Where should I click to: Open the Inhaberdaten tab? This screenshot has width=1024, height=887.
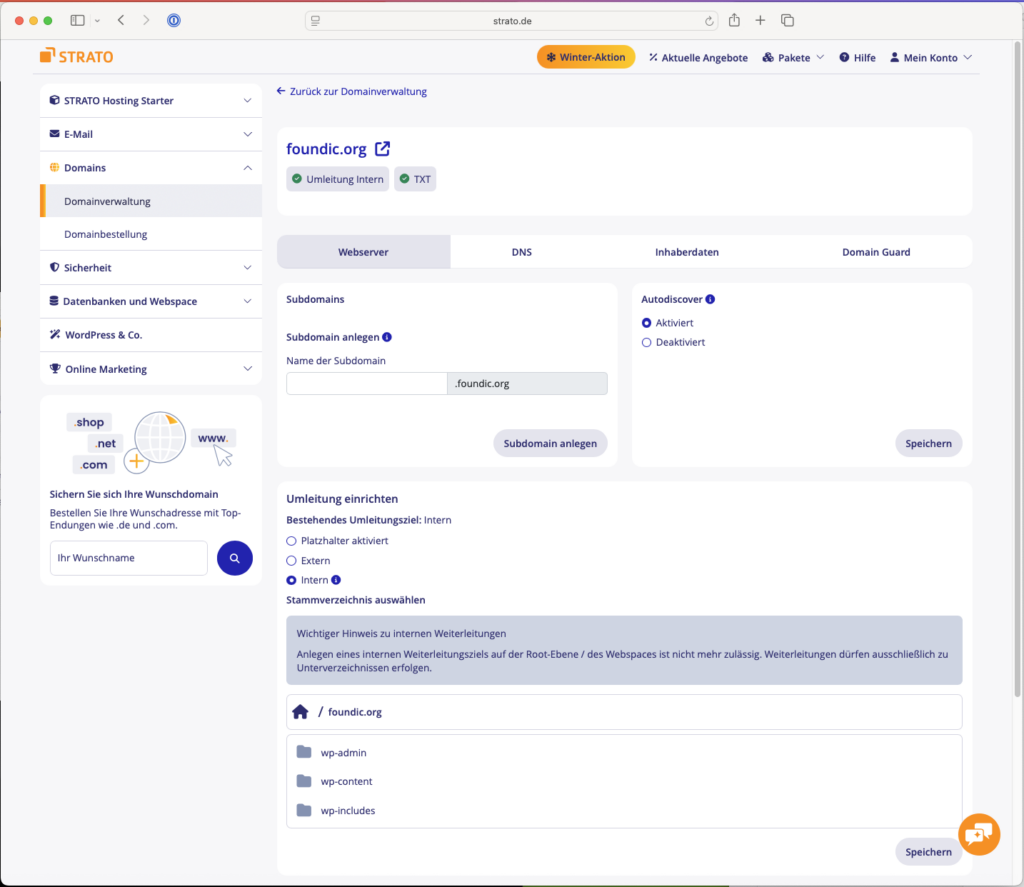click(686, 252)
